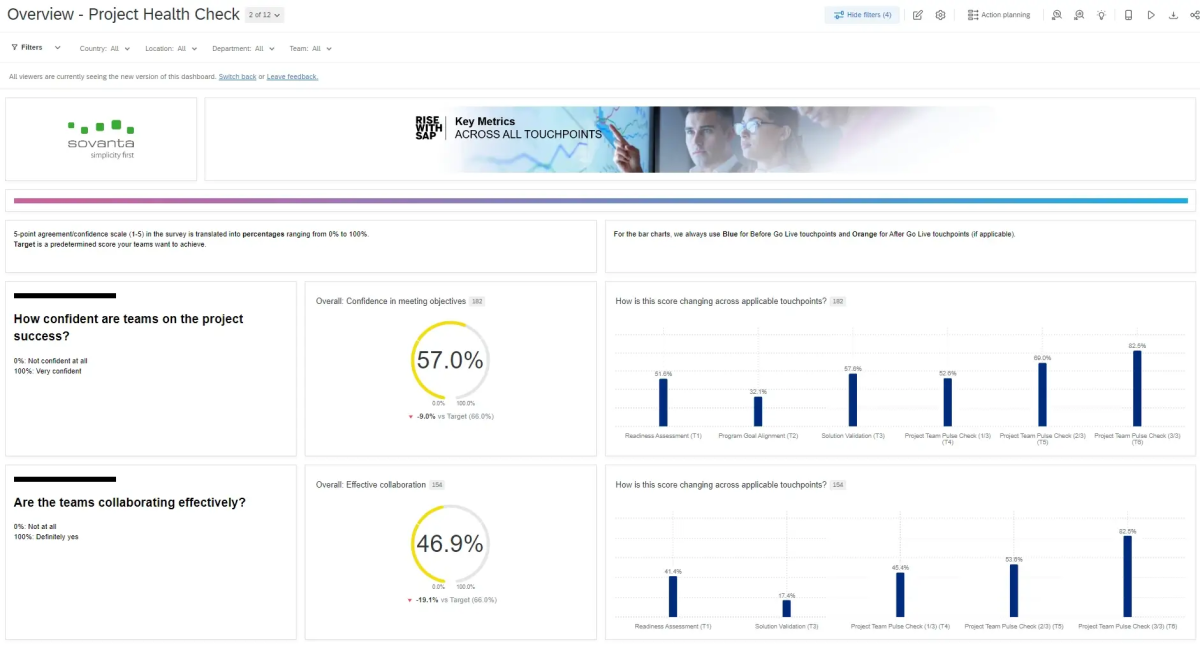Click the 17.4% Solution Validation bar
The height and width of the screenshot is (645, 1200).
(786, 608)
